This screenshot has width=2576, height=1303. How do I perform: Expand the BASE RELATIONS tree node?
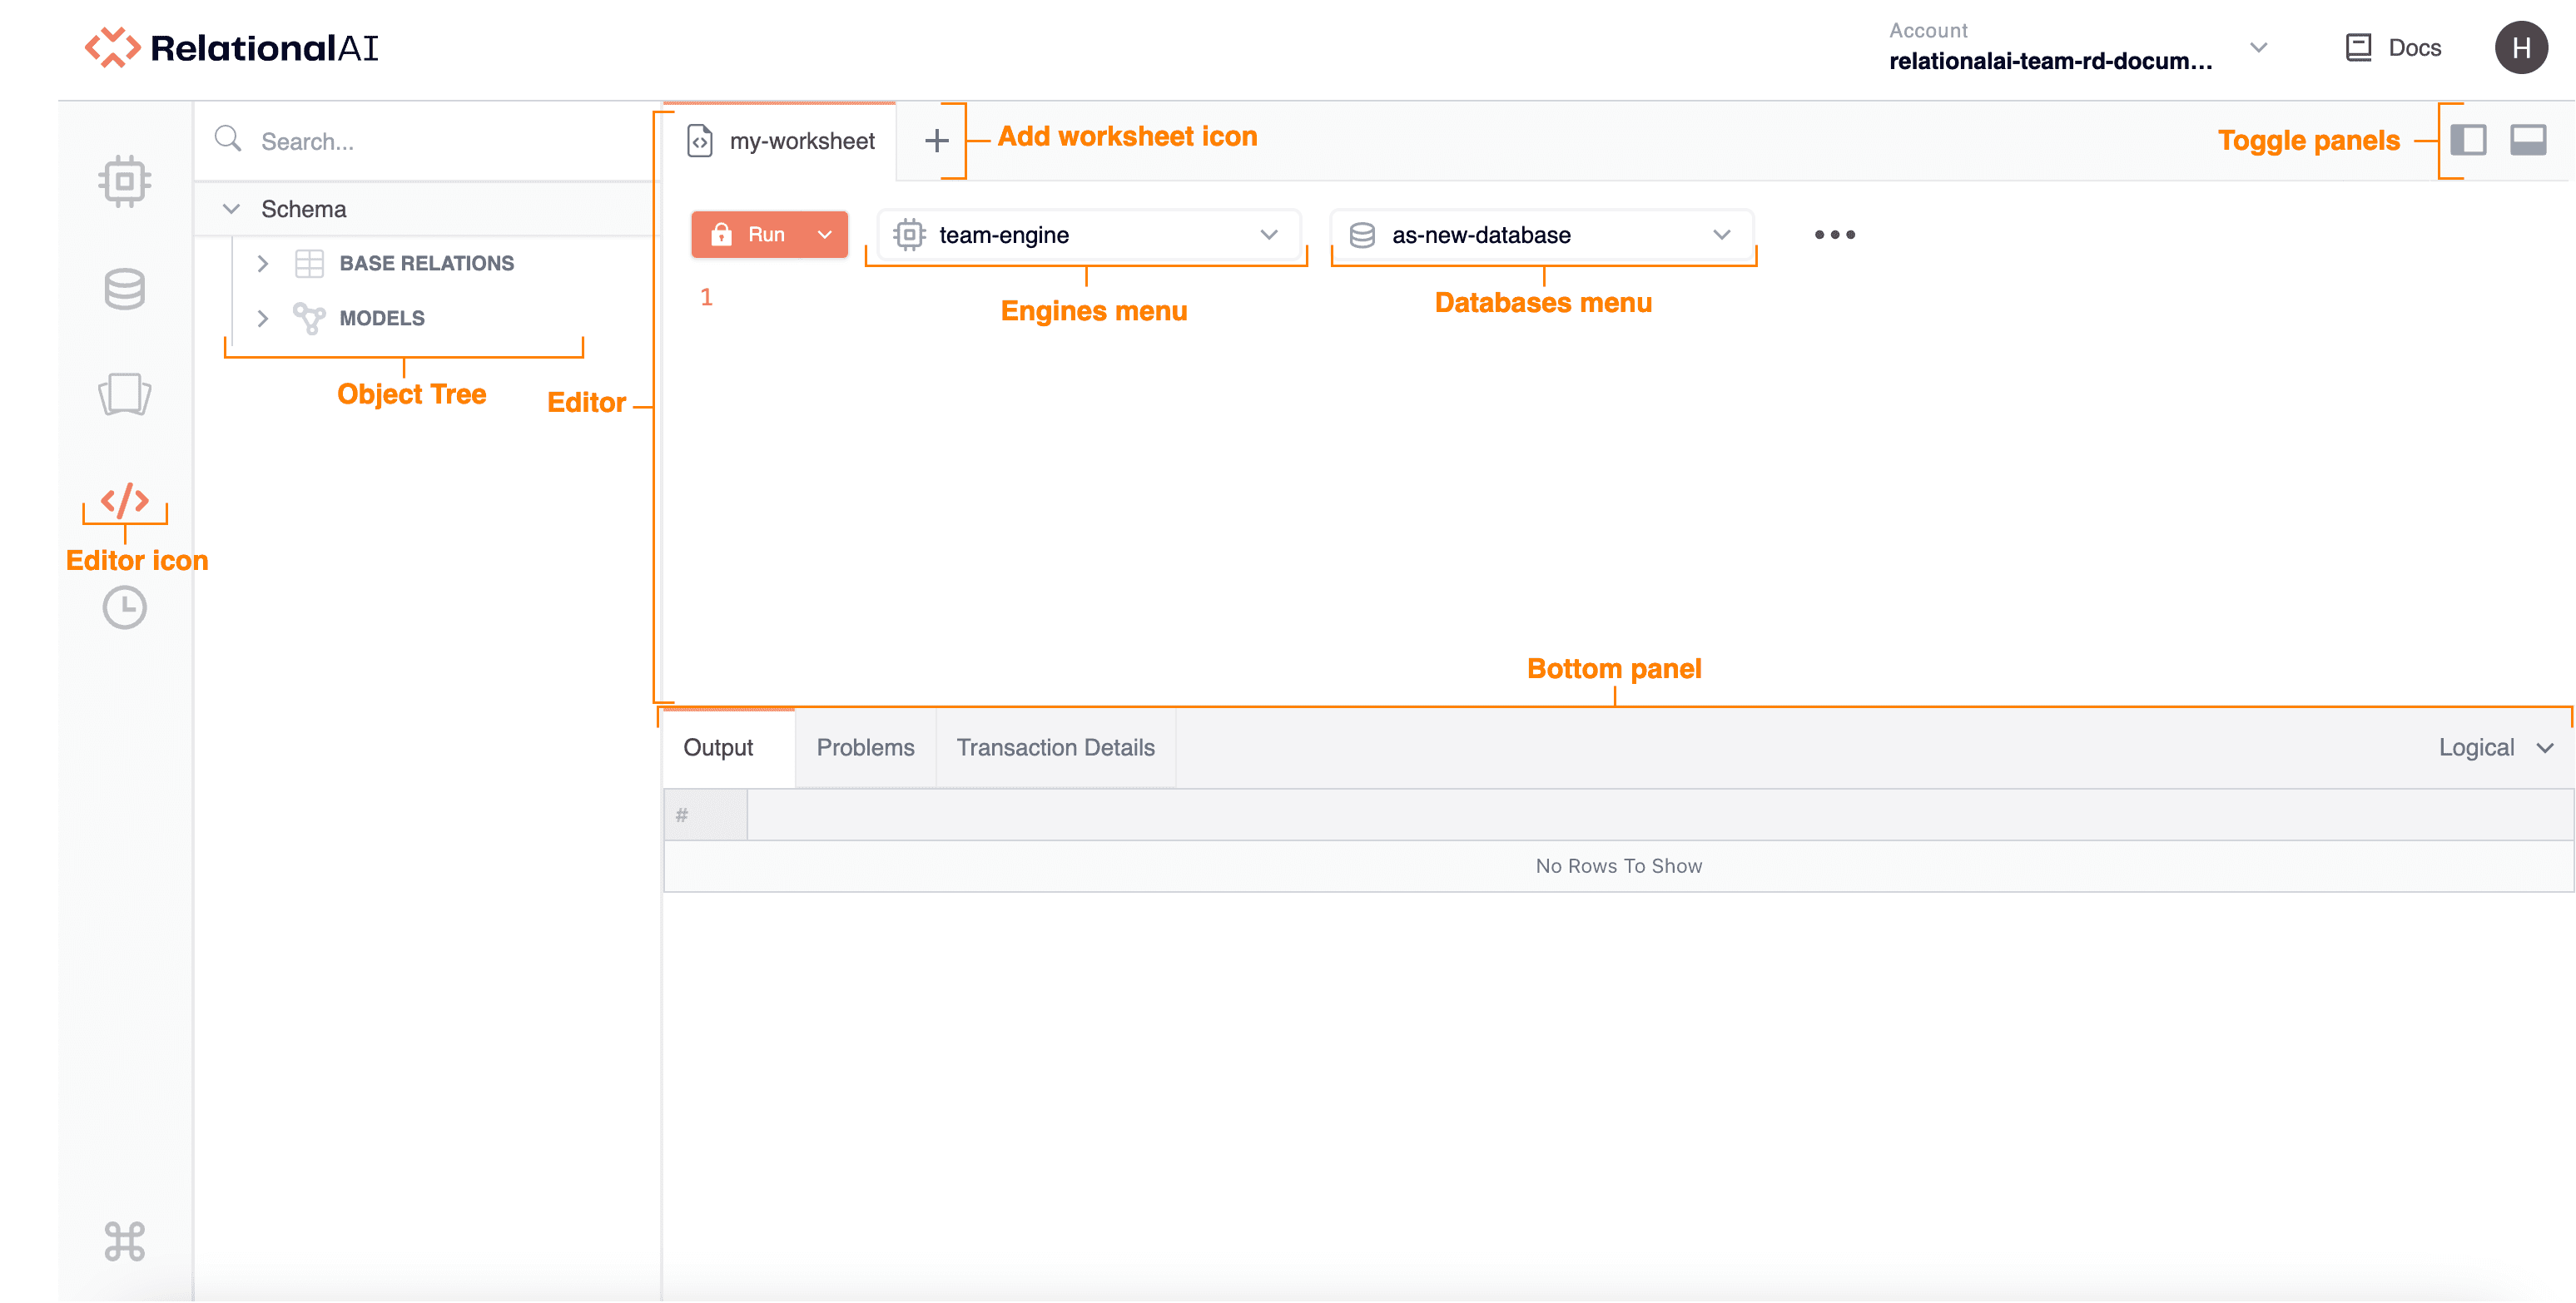tap(263, 263)
